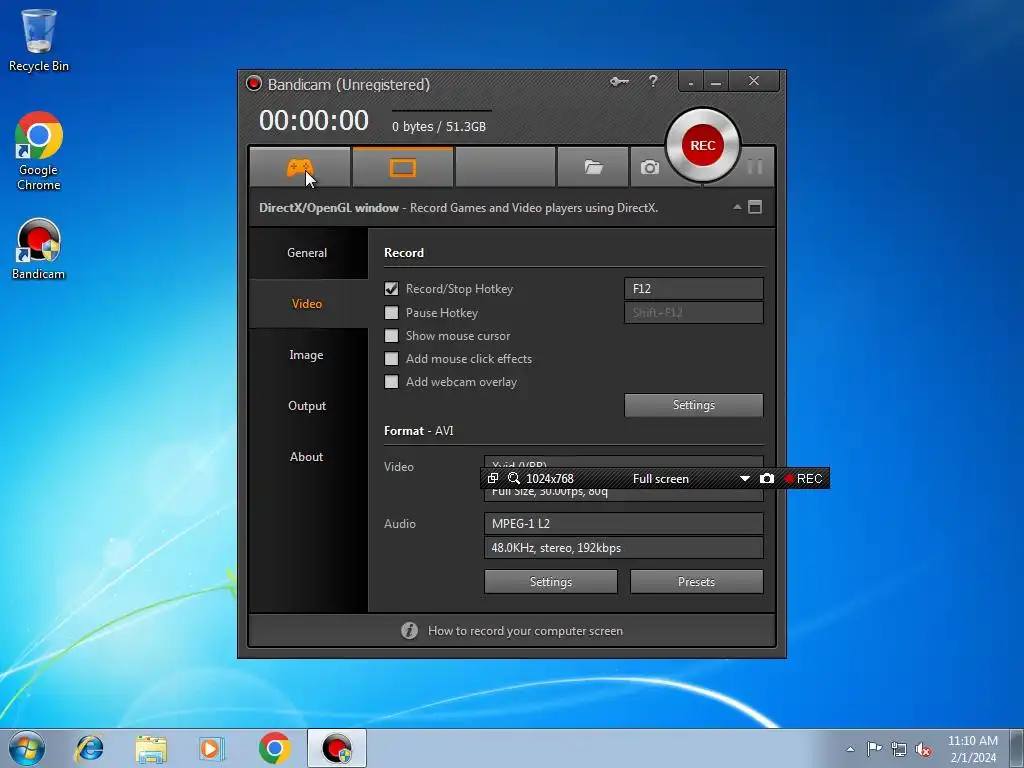The width and height of the screenshot is (1024, 768).
Task: Enable Add mouse click effects checkbox
Action: (x=391, y=359)
